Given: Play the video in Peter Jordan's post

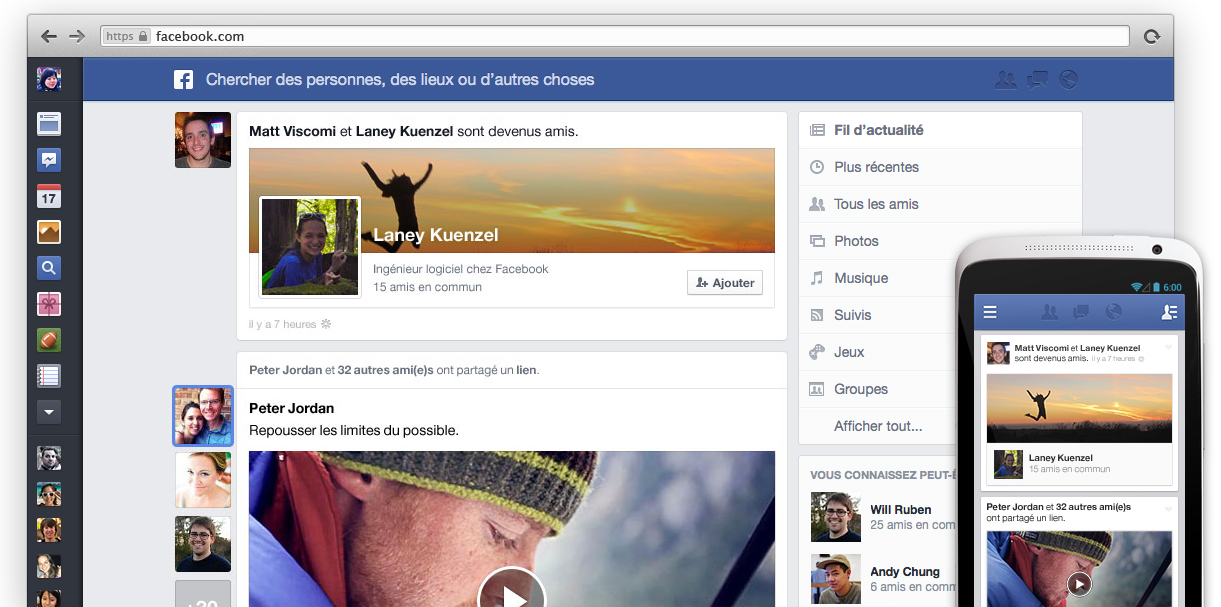Looking at the screenshot, I should 511,593.
